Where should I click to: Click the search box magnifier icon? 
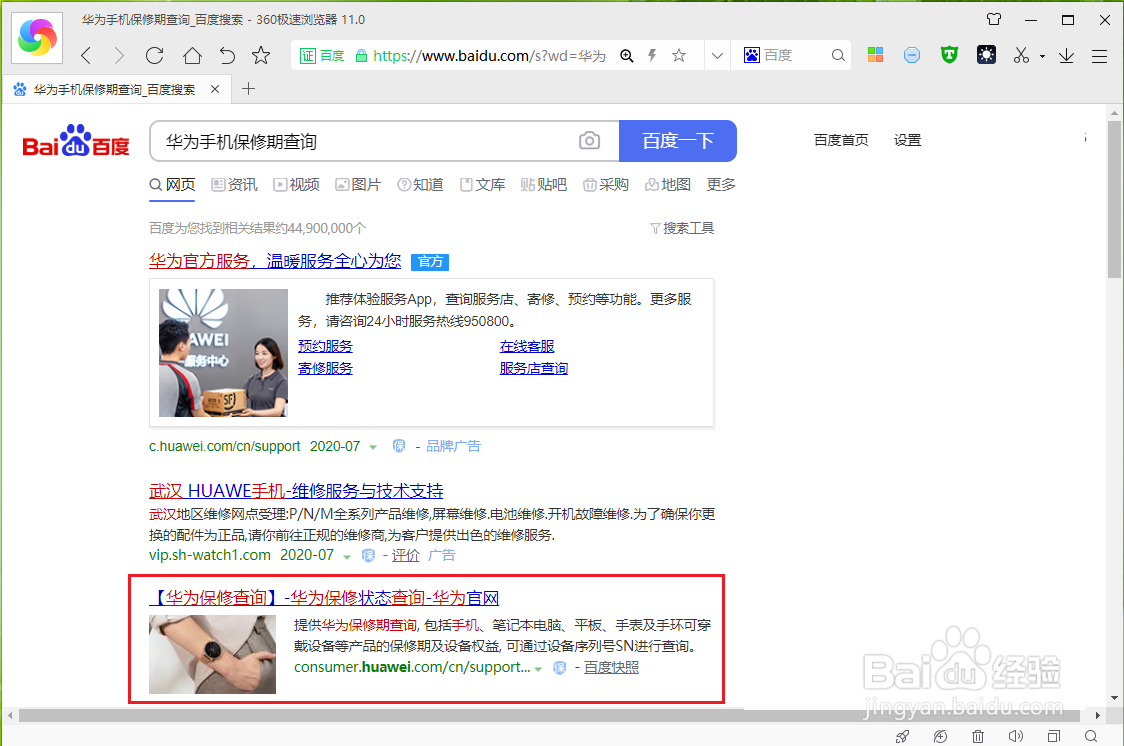coord(838,55)
